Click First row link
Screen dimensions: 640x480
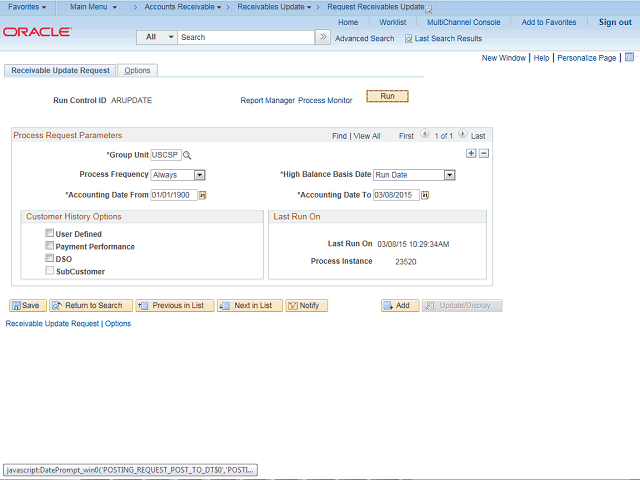point(406,136)
